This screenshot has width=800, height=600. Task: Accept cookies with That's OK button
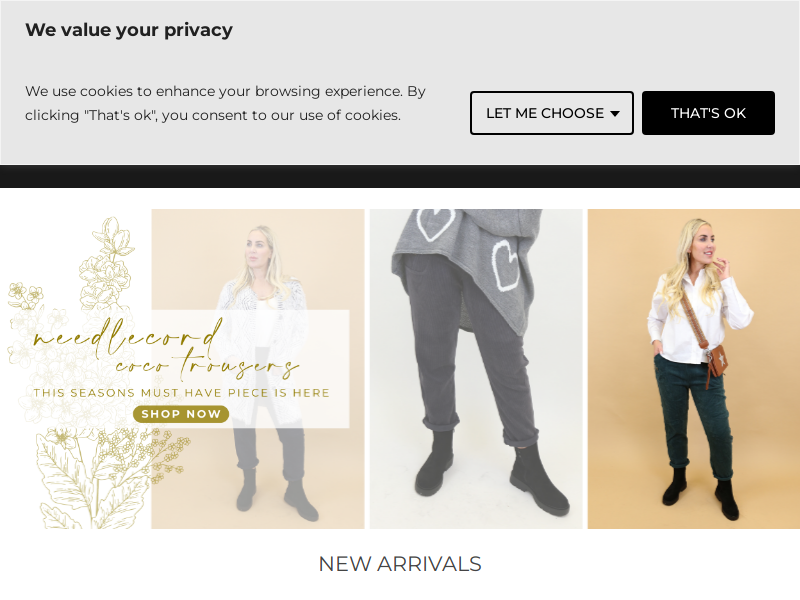[708, 113]
